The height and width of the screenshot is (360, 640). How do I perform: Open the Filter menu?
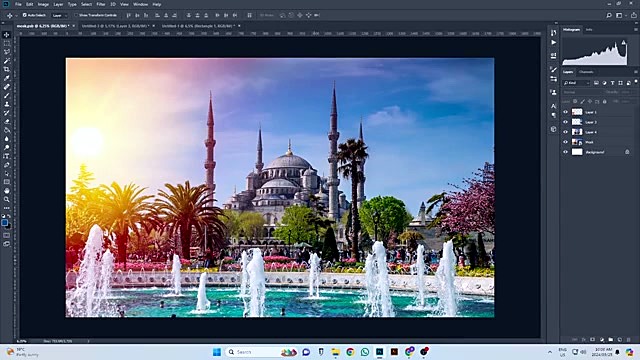click(101, 4)
